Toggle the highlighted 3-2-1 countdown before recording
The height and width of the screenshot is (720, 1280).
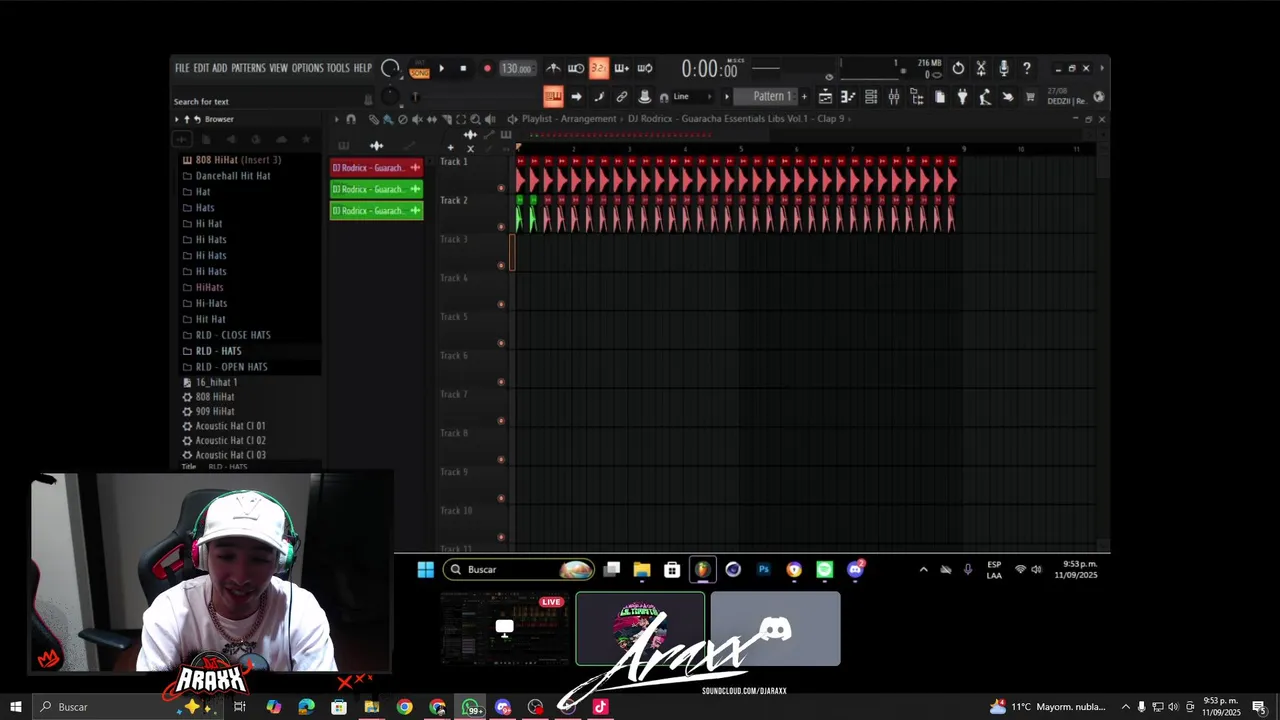(599, 68)
